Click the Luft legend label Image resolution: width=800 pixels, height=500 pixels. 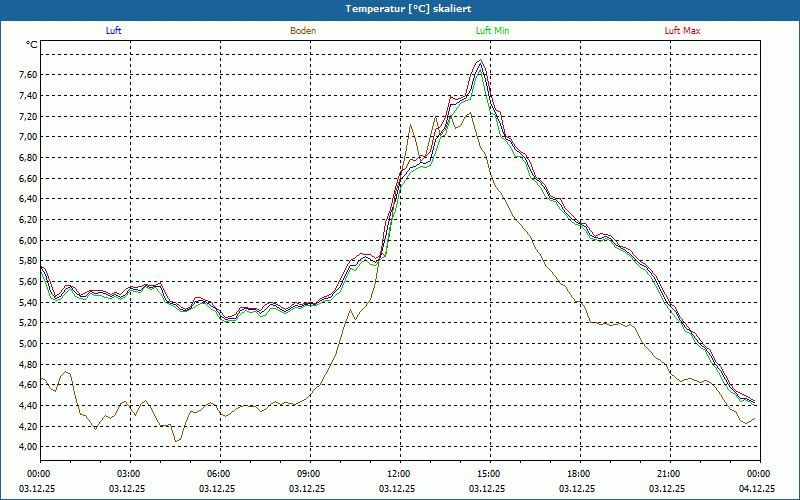click(113, 31)
